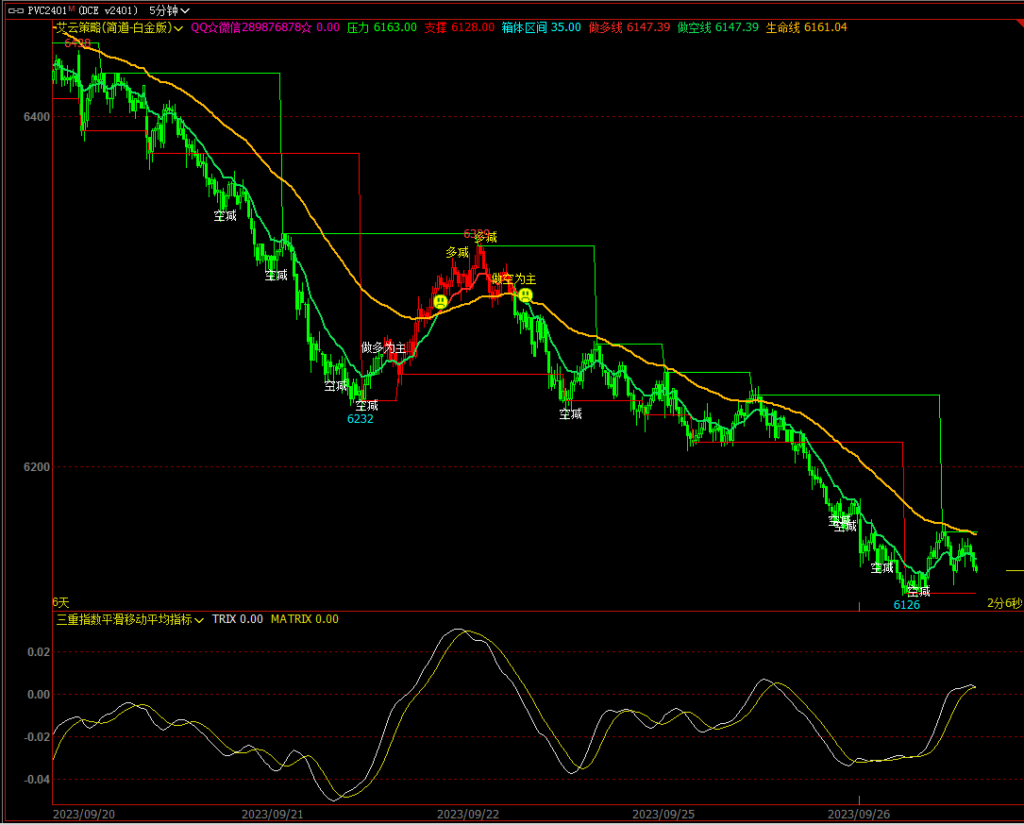Click the 生命线 6161.04 readout
The width and height of the screenshot is (1024, 825).
(806, 28)
